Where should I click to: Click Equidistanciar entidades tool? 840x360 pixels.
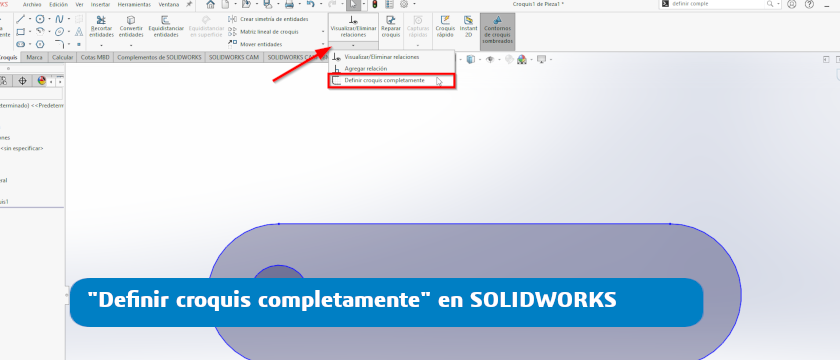coord(166,27)
